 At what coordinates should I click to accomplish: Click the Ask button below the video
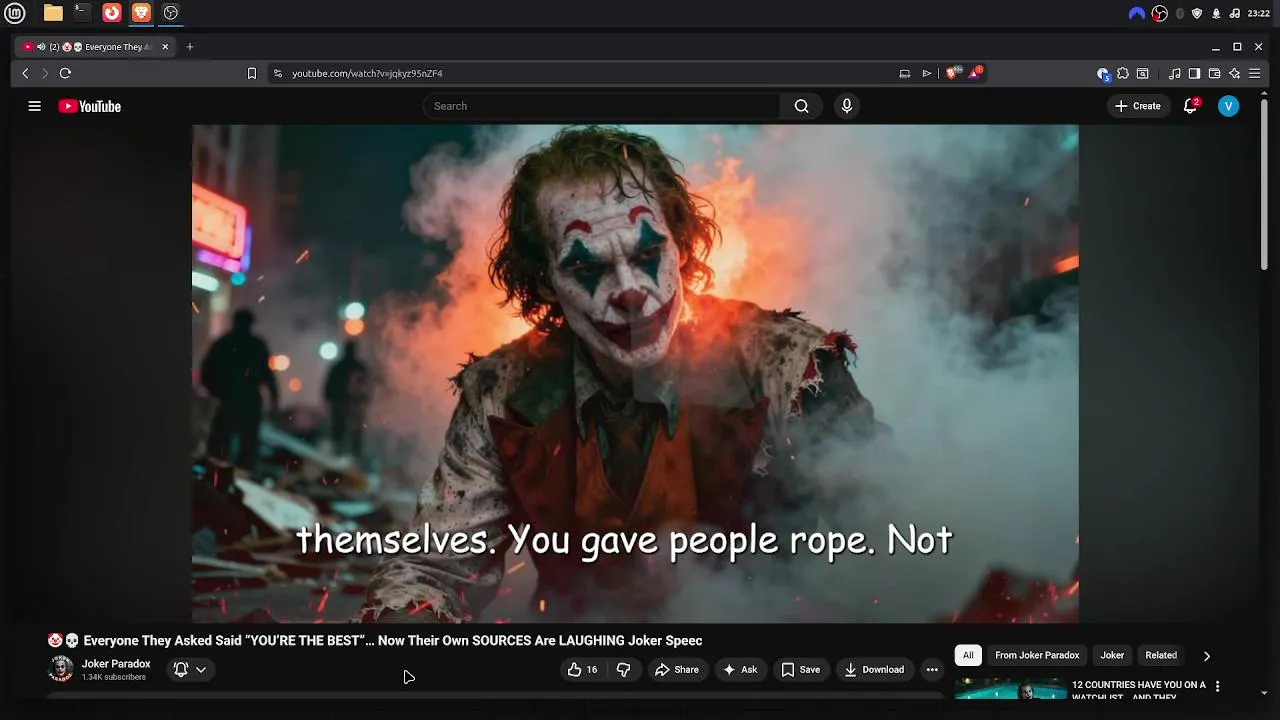[740, 670]
